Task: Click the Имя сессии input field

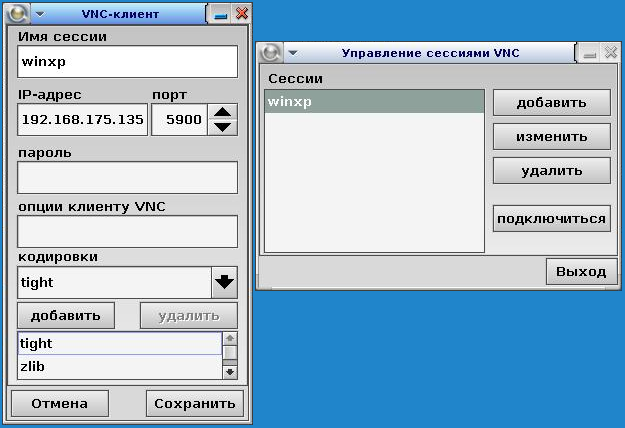Action: pyautogui.click(x=127, y=62)
